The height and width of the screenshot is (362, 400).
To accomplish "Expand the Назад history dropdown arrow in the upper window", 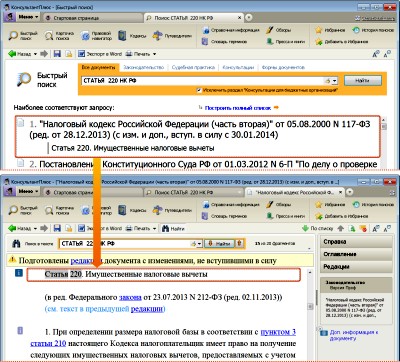I will [35, 54].
